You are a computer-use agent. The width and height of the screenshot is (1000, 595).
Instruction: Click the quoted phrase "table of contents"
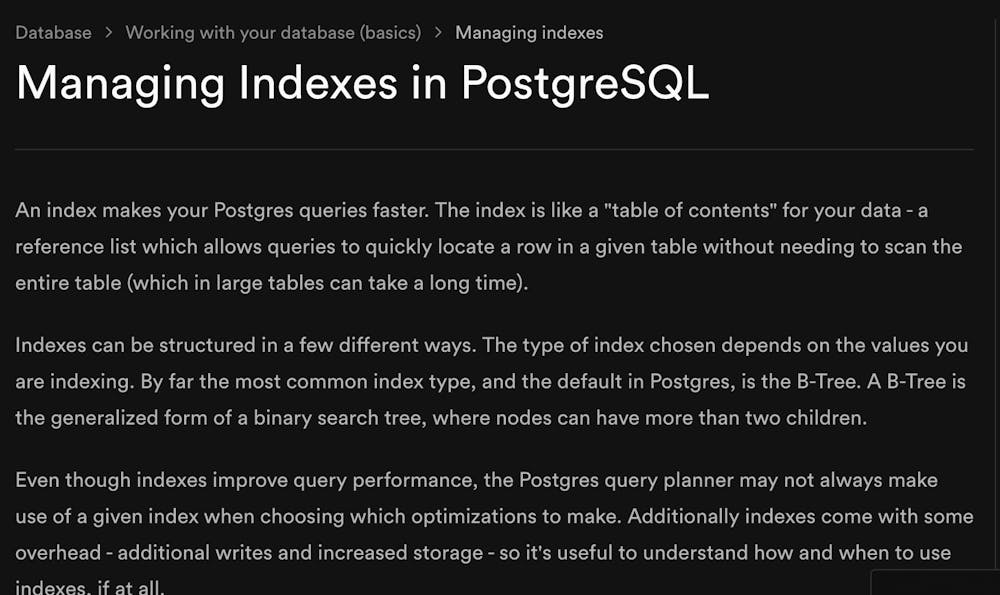pos(690,210)
